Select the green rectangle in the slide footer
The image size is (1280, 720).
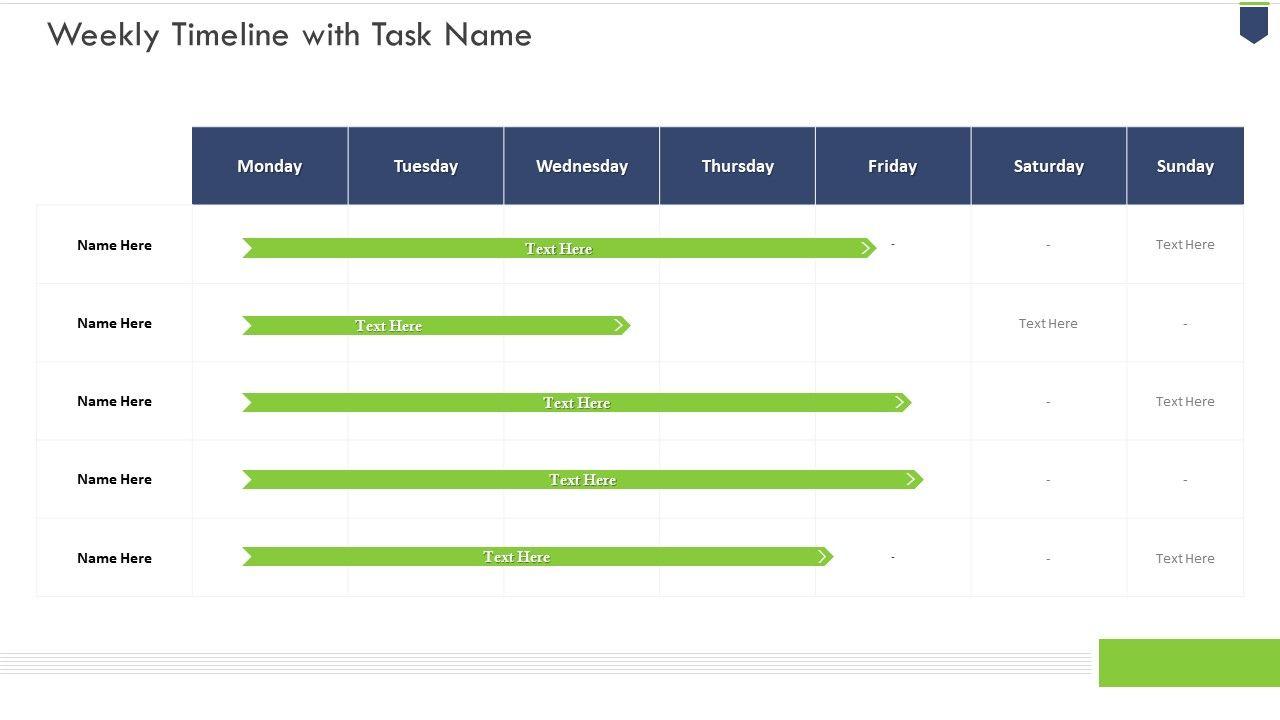click(1189, 663)
